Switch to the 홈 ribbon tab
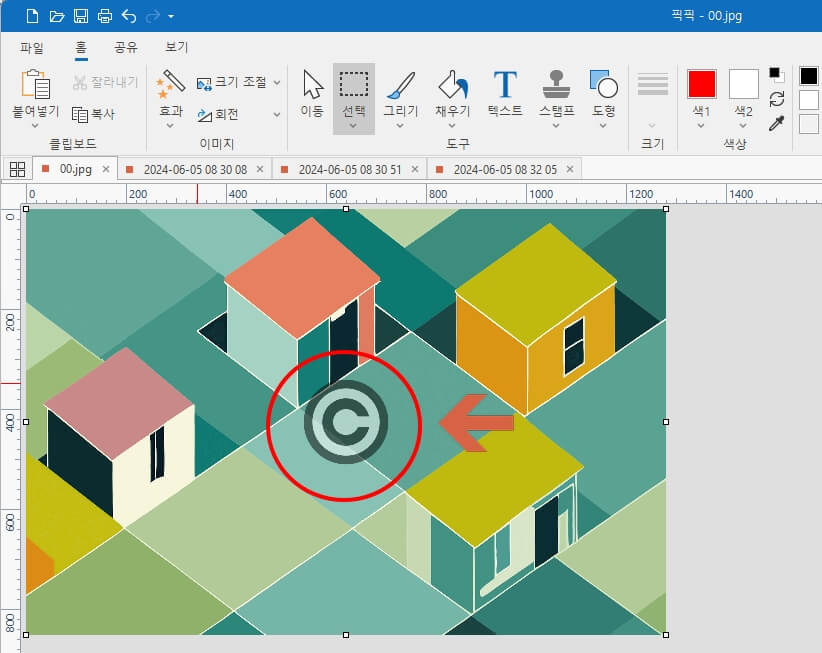 (81, 48)
